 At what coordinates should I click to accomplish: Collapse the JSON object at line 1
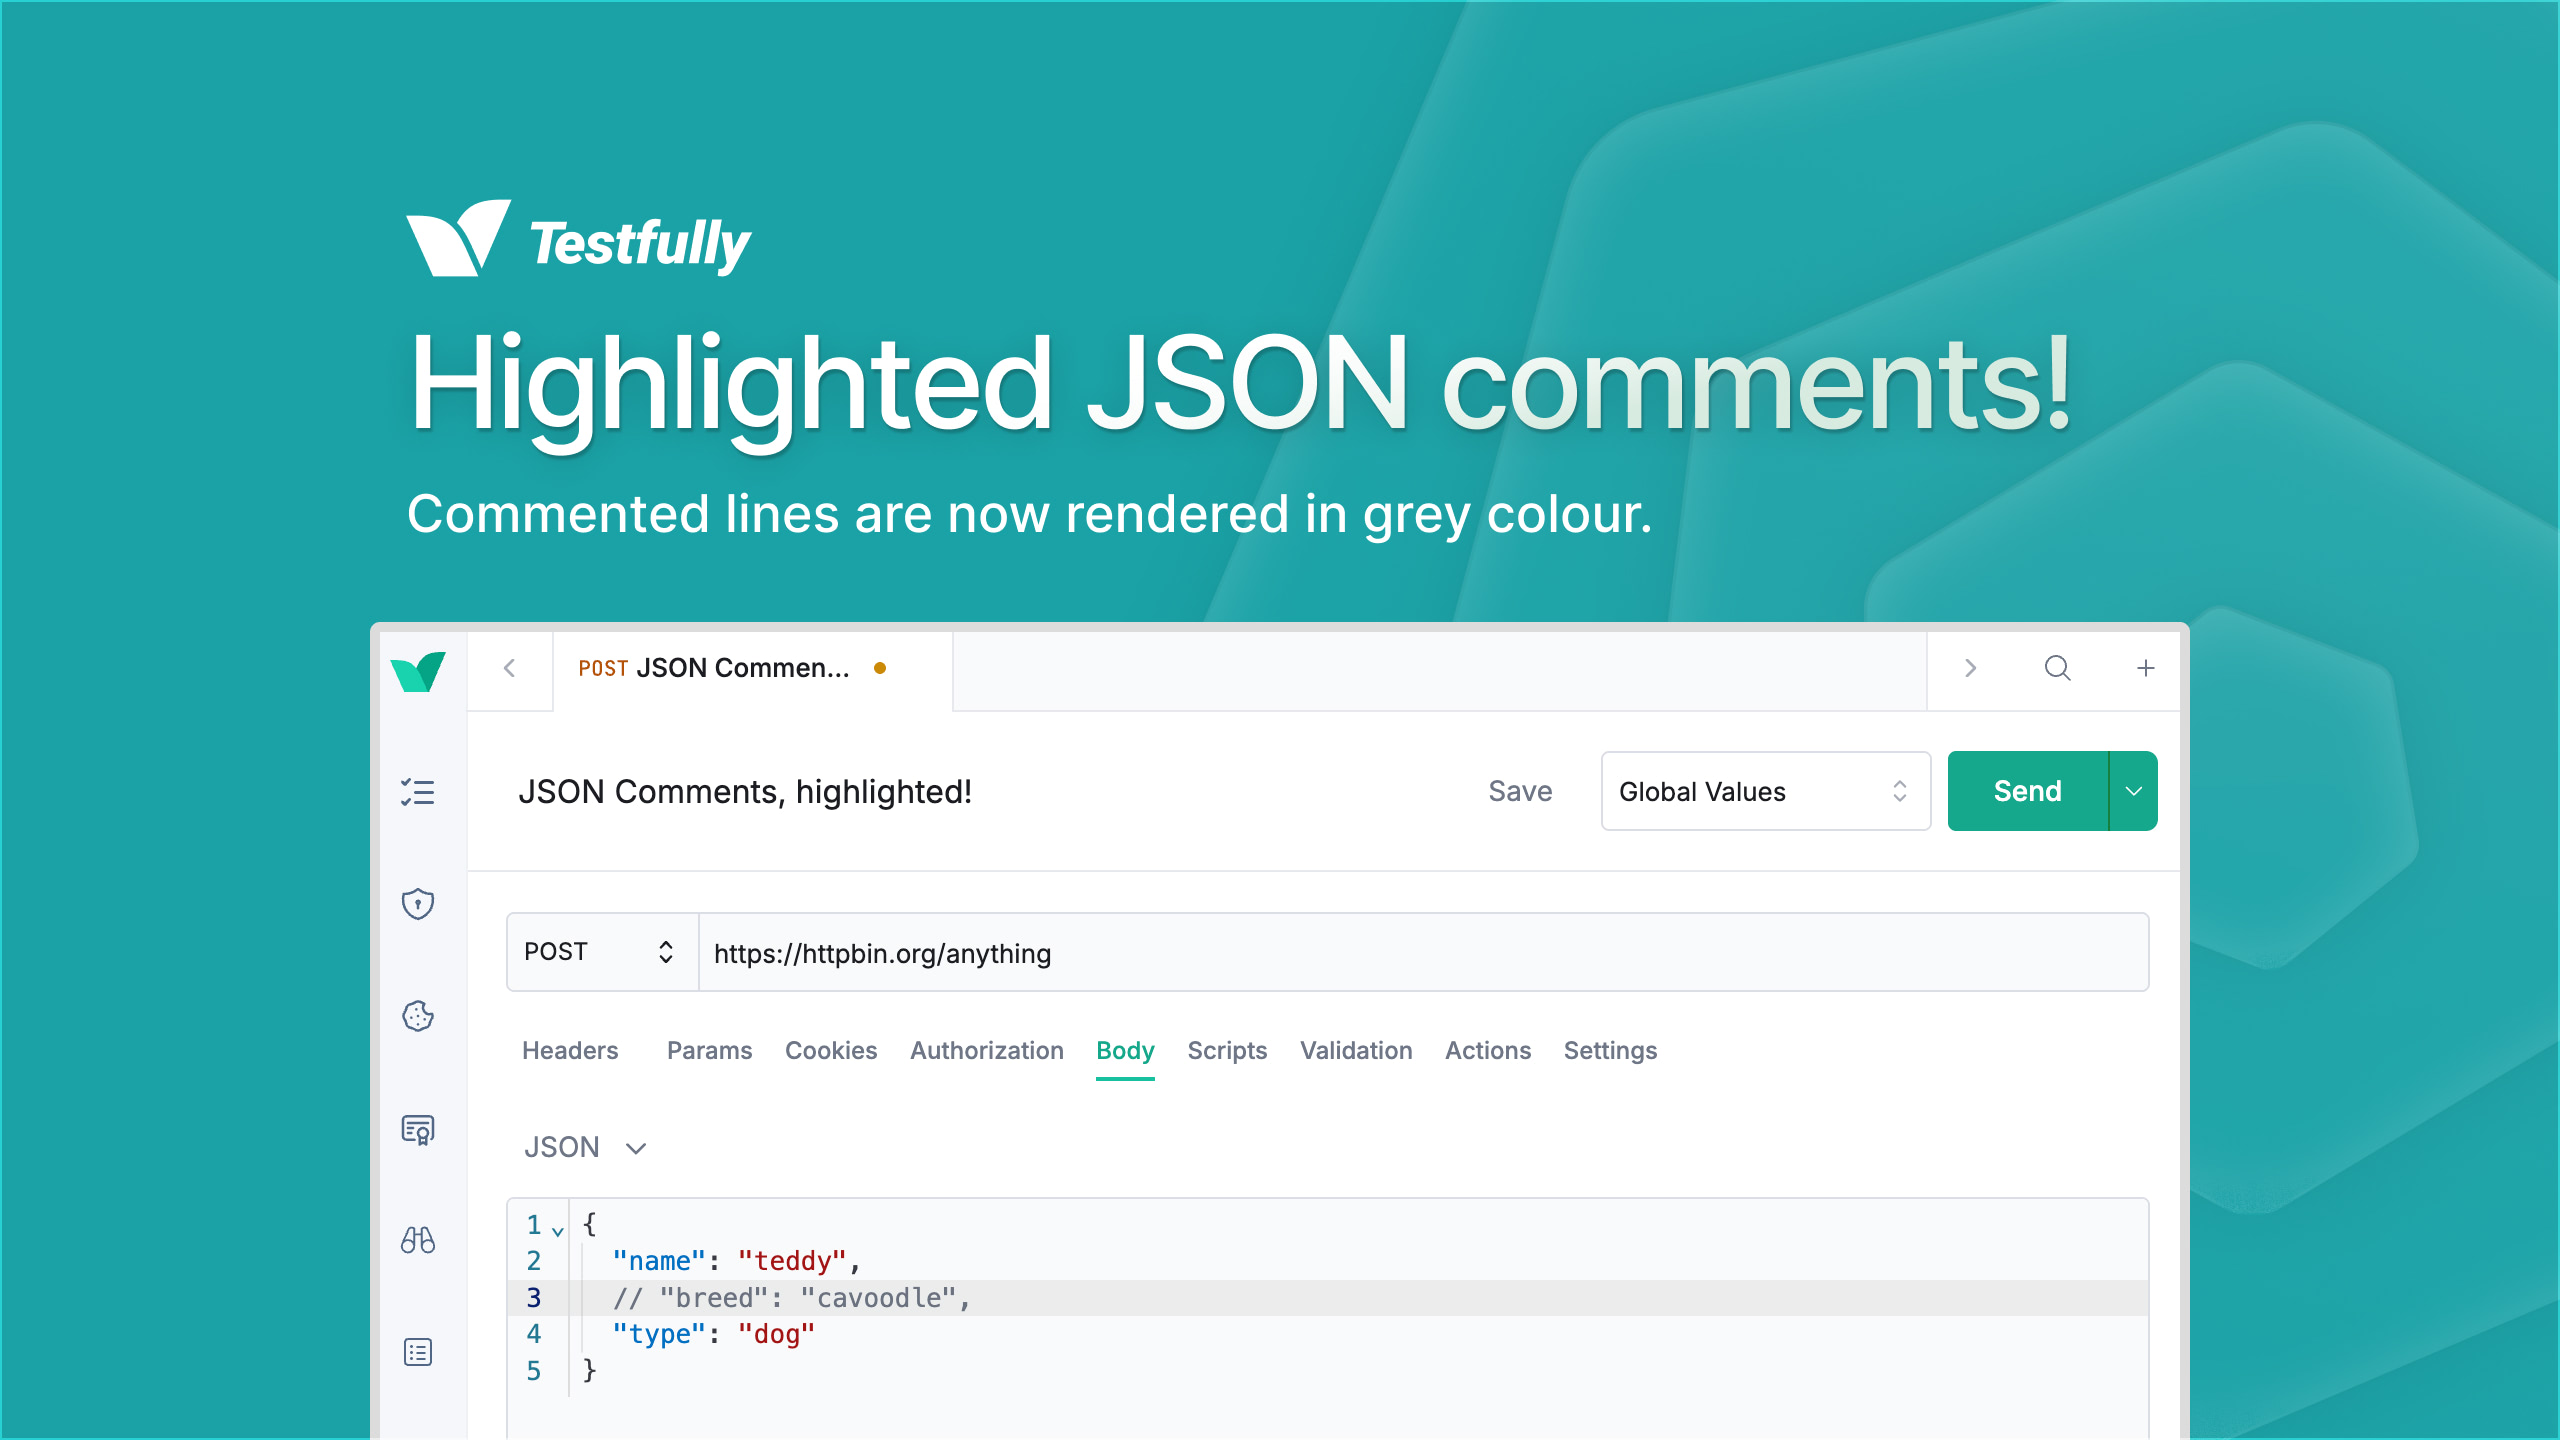point(558,1230)
